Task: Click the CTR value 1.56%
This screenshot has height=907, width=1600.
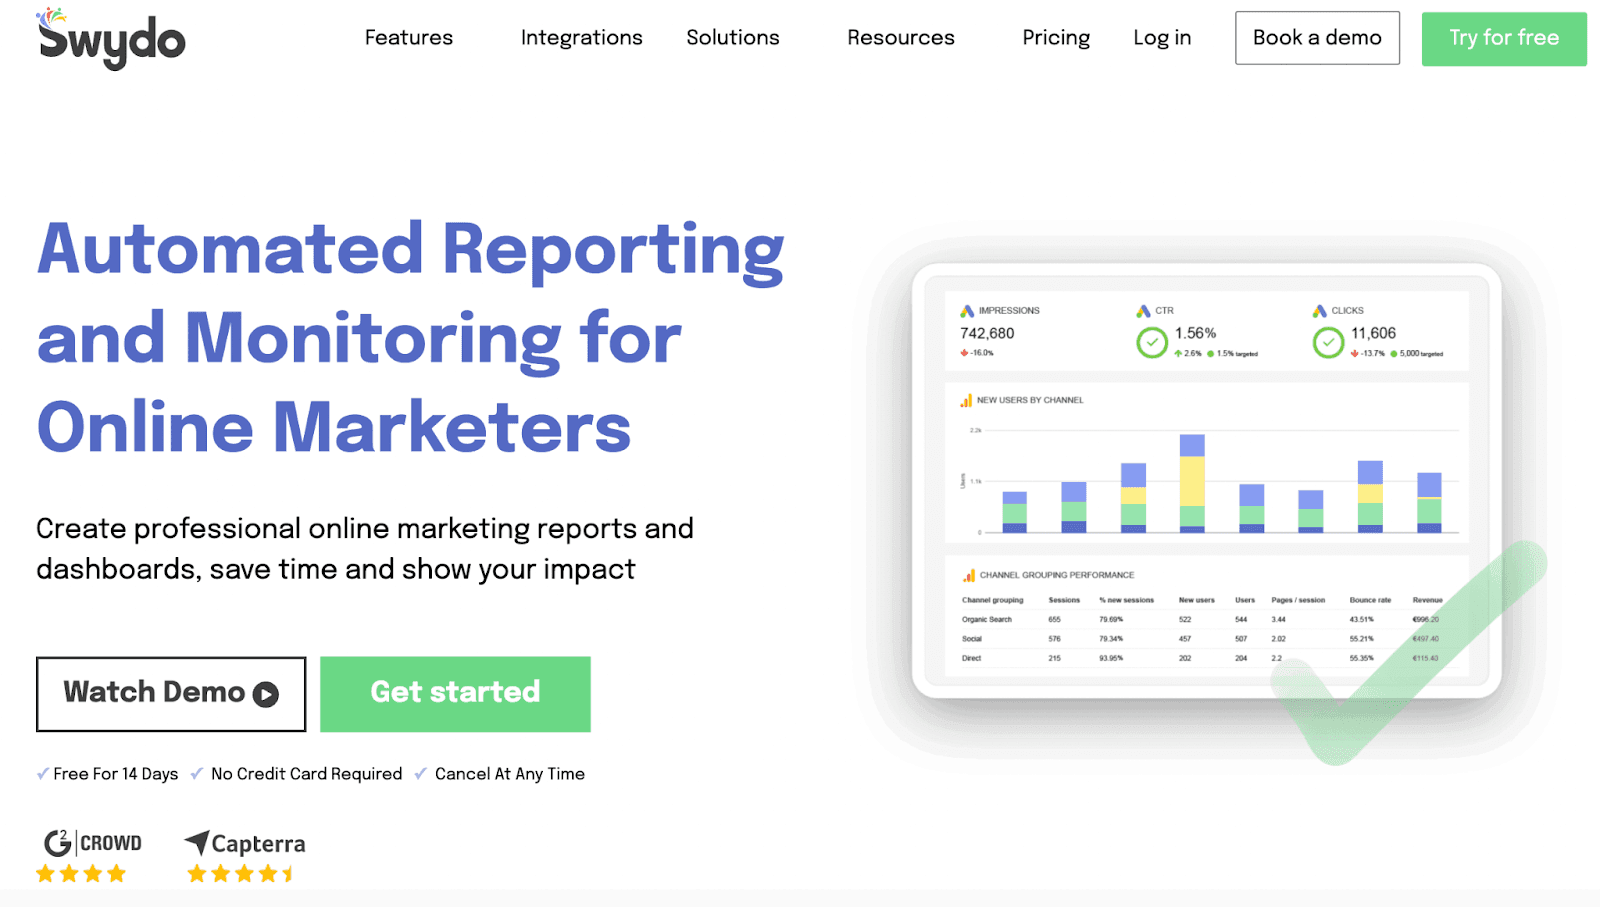Action: coord(1196,333)
